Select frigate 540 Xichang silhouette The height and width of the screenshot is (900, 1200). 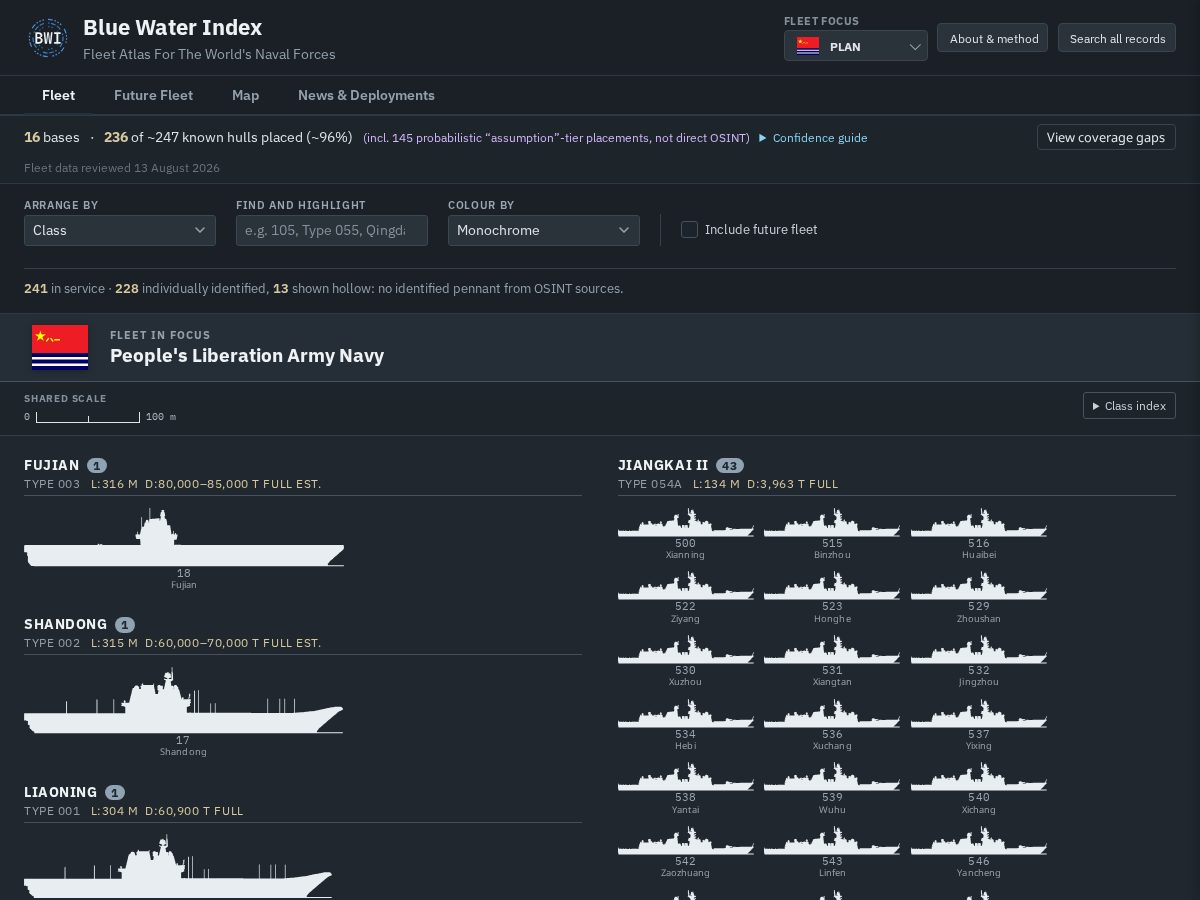click(x=979, y=778)
